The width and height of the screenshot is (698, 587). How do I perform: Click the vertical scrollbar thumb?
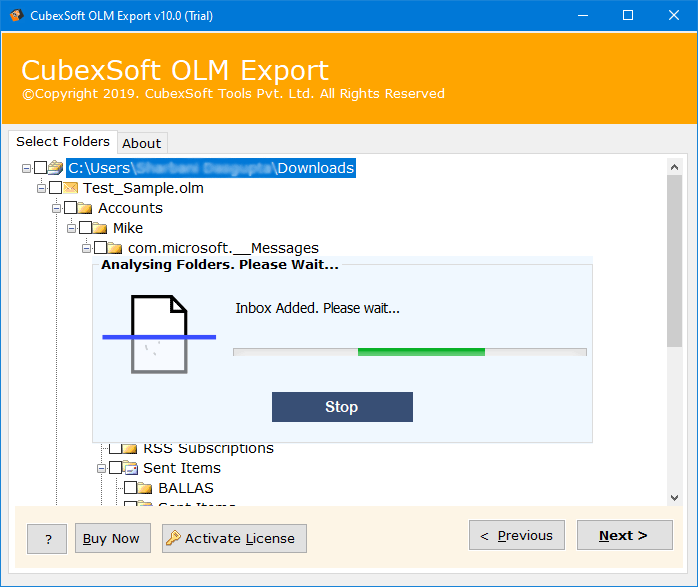[x=674, y=261]
